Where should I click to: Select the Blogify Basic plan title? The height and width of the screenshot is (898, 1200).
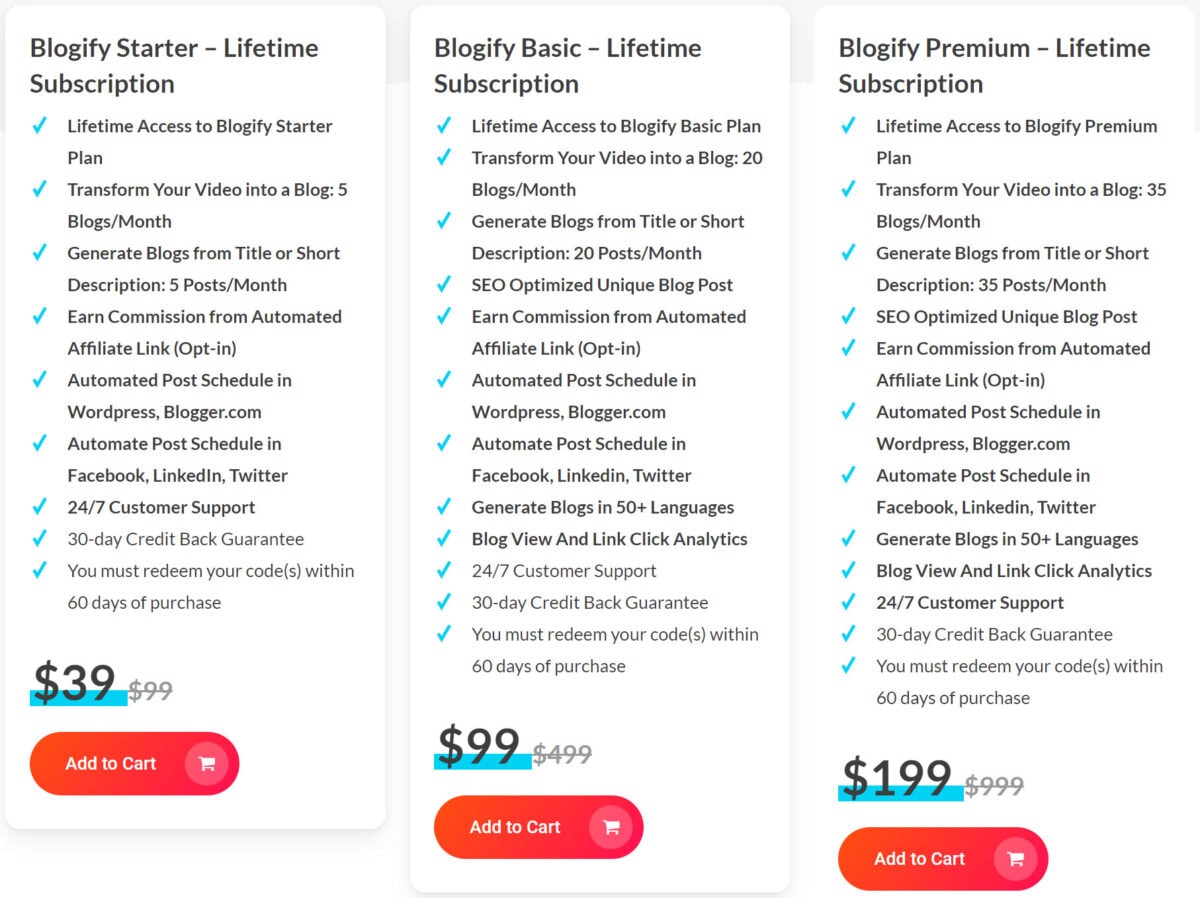567,66
